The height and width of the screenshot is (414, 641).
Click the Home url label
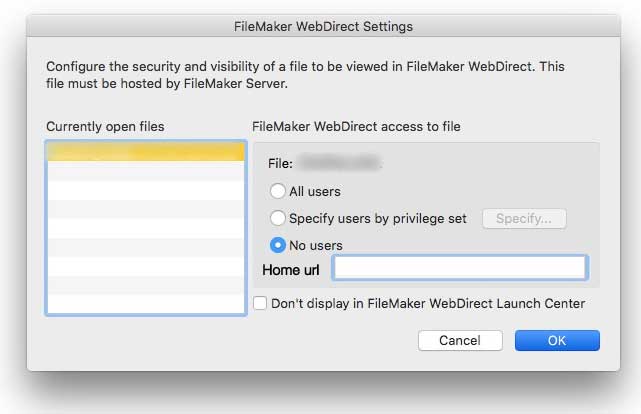click(291, 269)
